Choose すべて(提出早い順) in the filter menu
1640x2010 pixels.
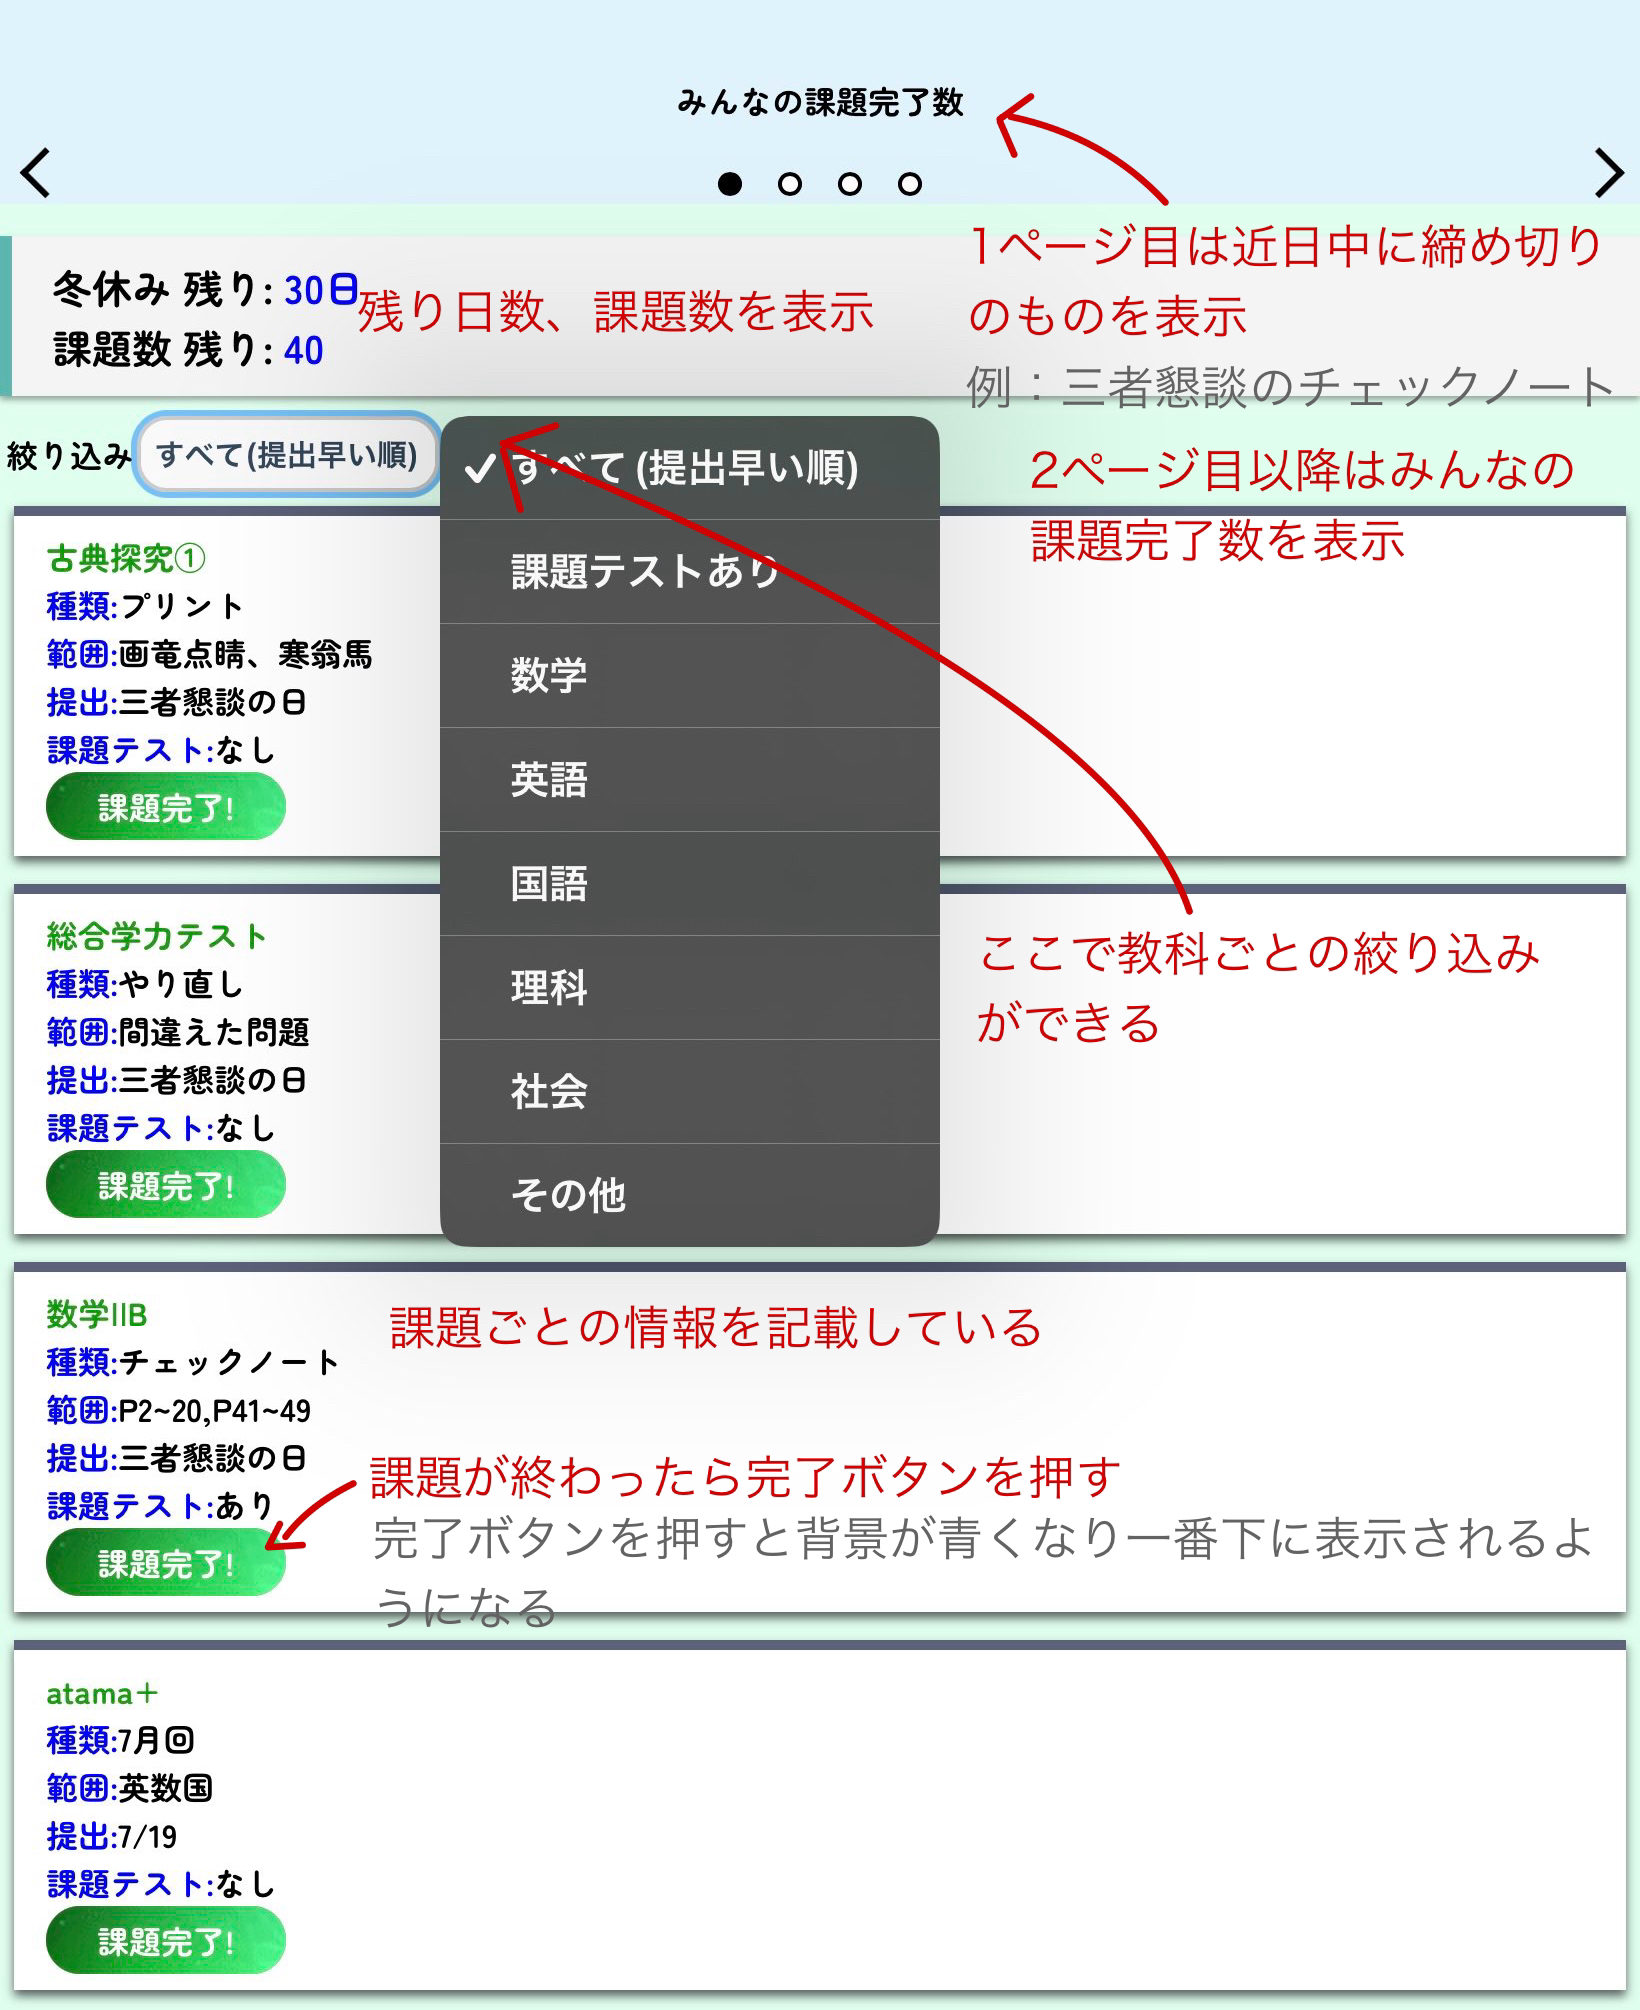coord(689,468)
